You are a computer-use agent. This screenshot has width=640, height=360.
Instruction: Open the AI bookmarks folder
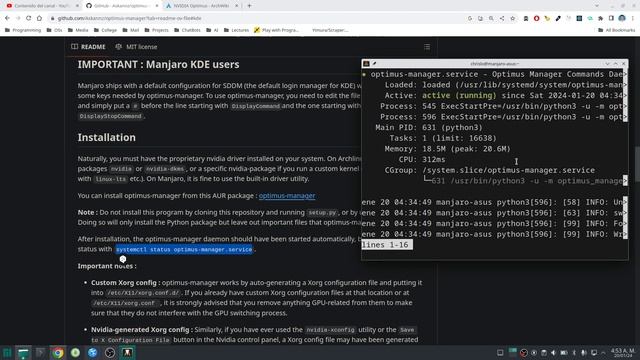click(x=212, y=30)
